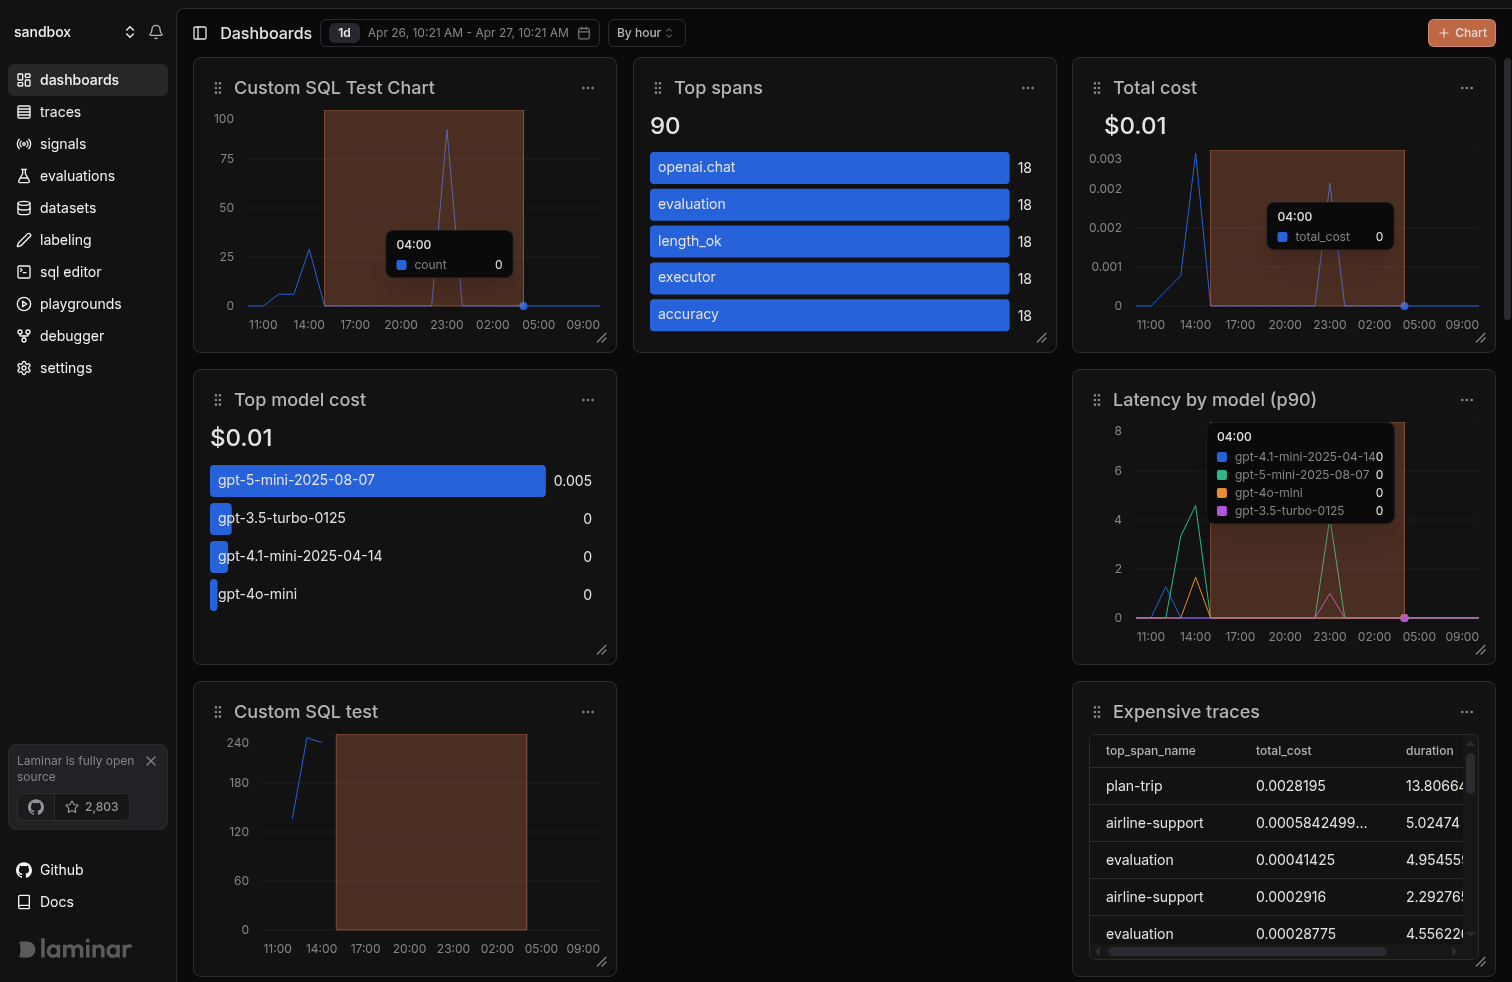The width and height of the screenshot is (1512, 982).
Task: Select the 1d time range chip
Action: point(344,33)
